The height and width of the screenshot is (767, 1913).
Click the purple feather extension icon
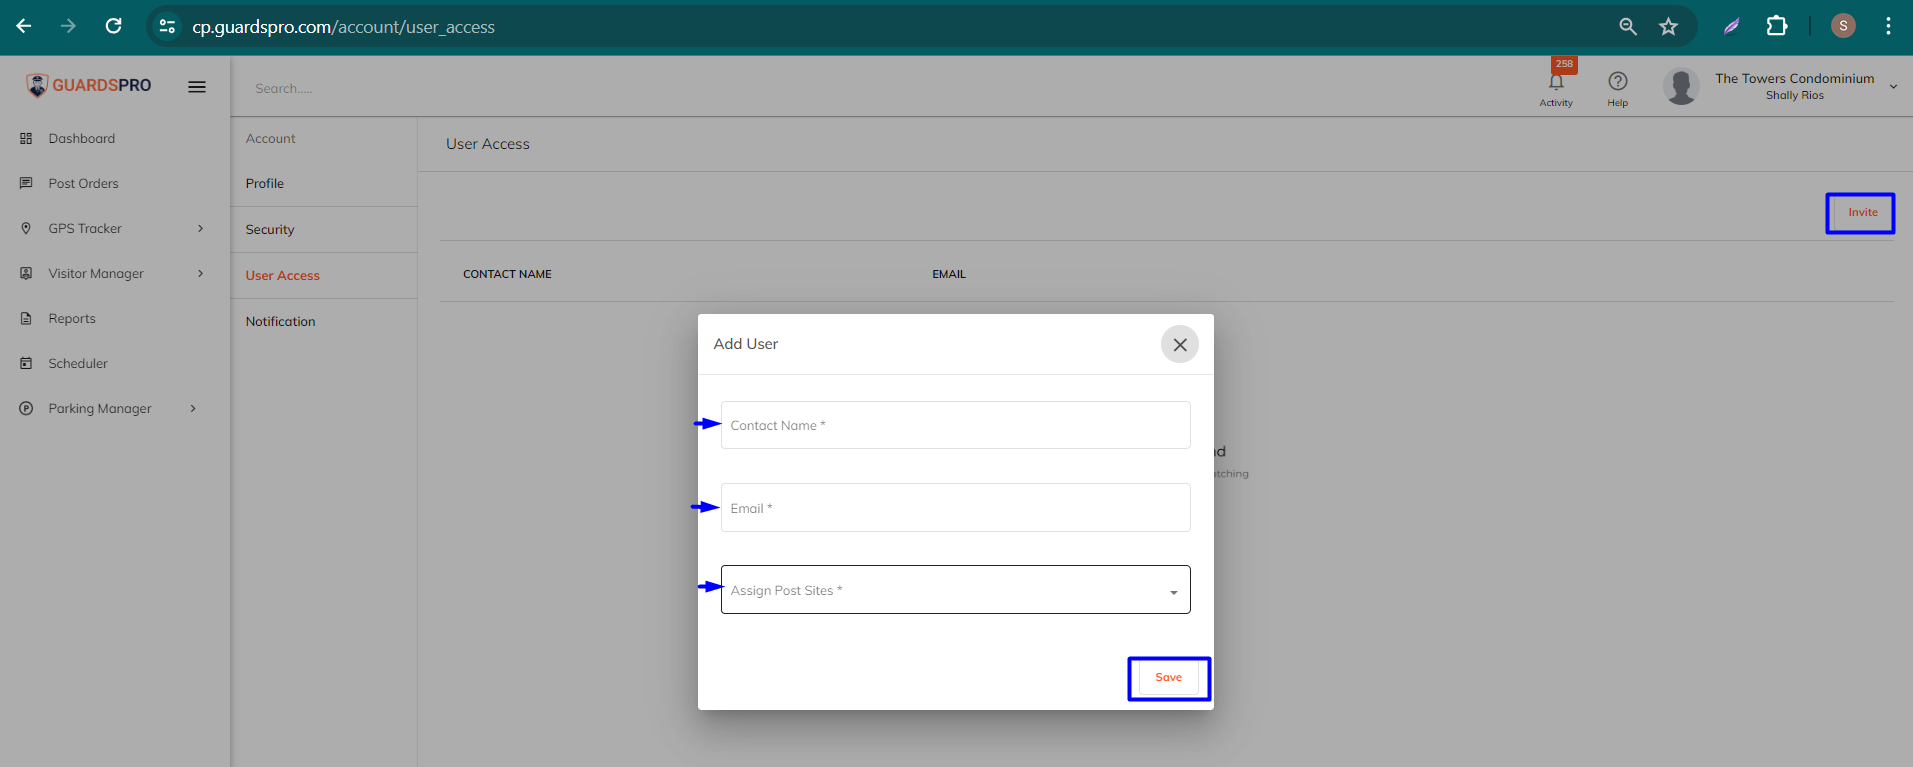(1731, 27)
